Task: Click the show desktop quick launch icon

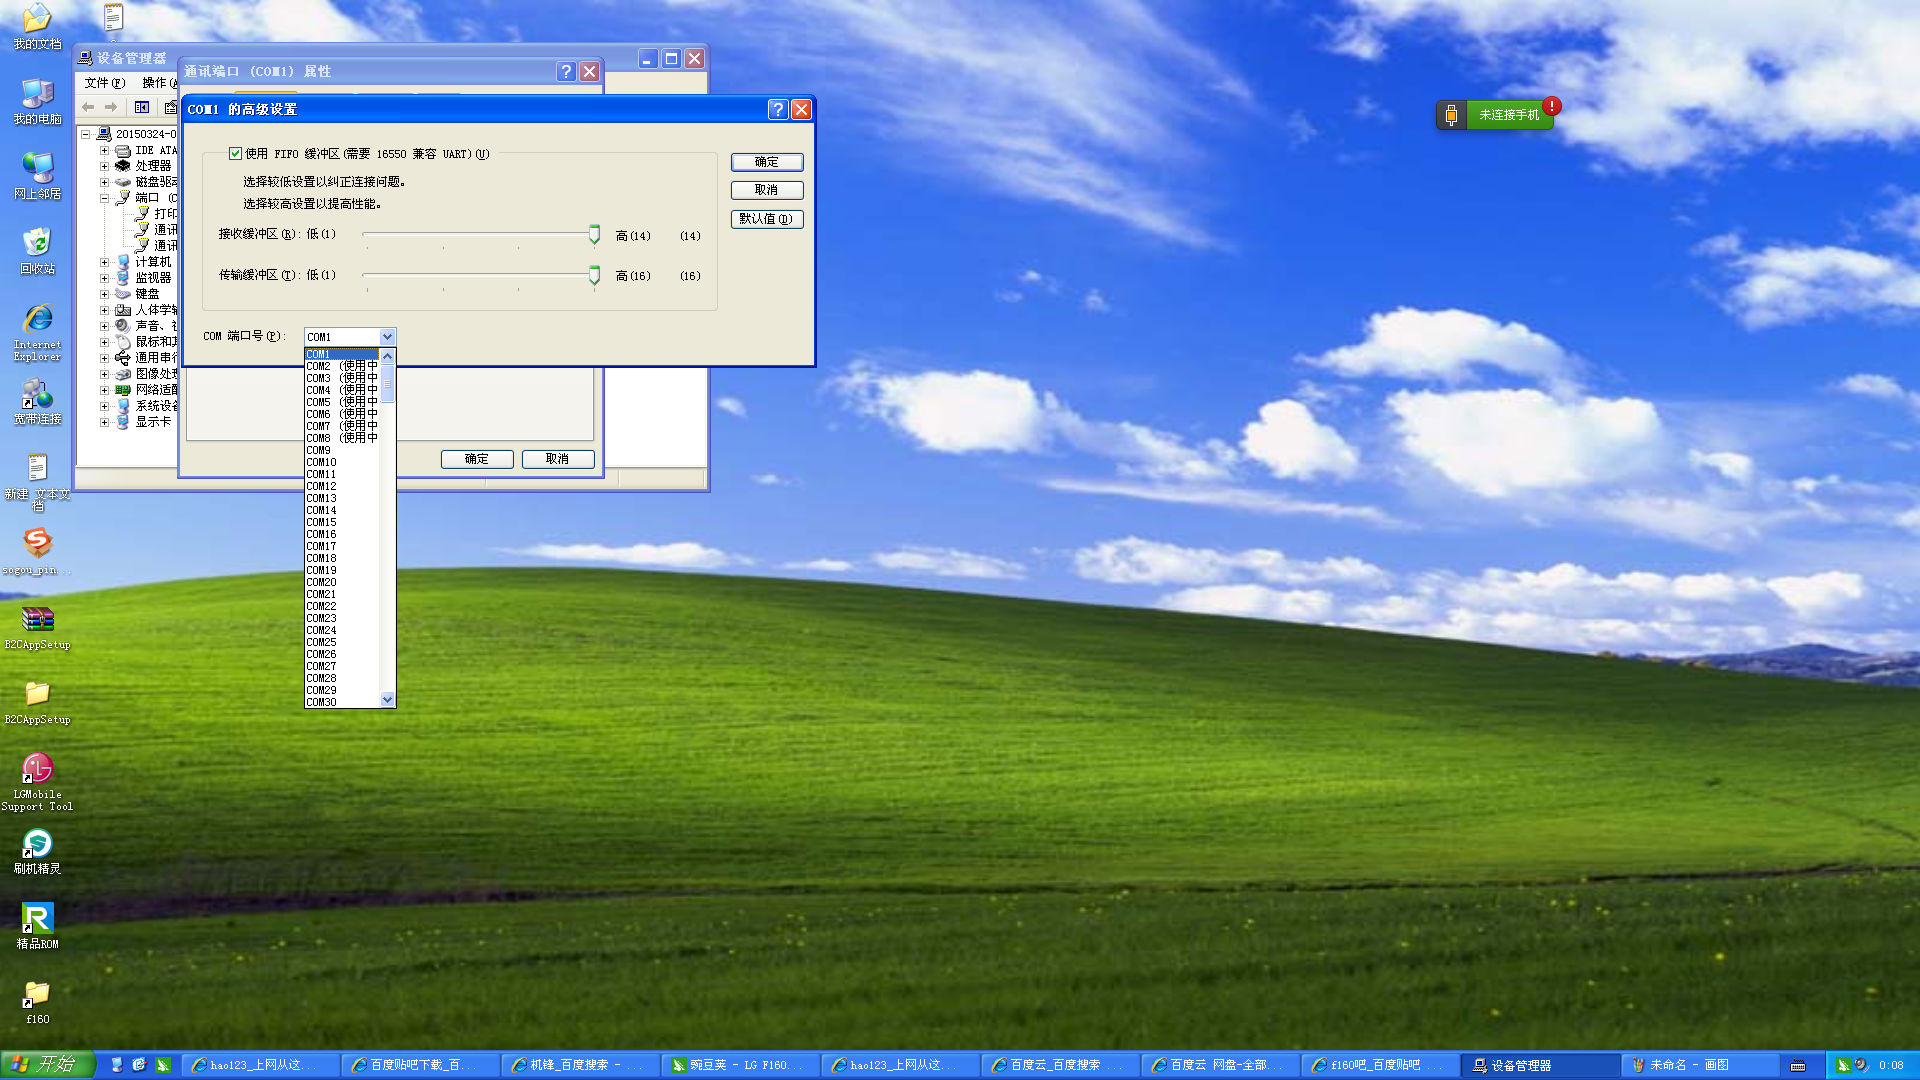Action: pyautogui.click(x=116, y=1065)
